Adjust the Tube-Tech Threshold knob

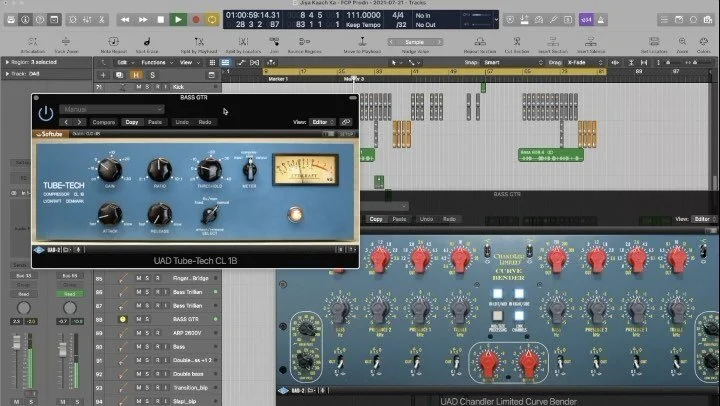pos(210,169)
